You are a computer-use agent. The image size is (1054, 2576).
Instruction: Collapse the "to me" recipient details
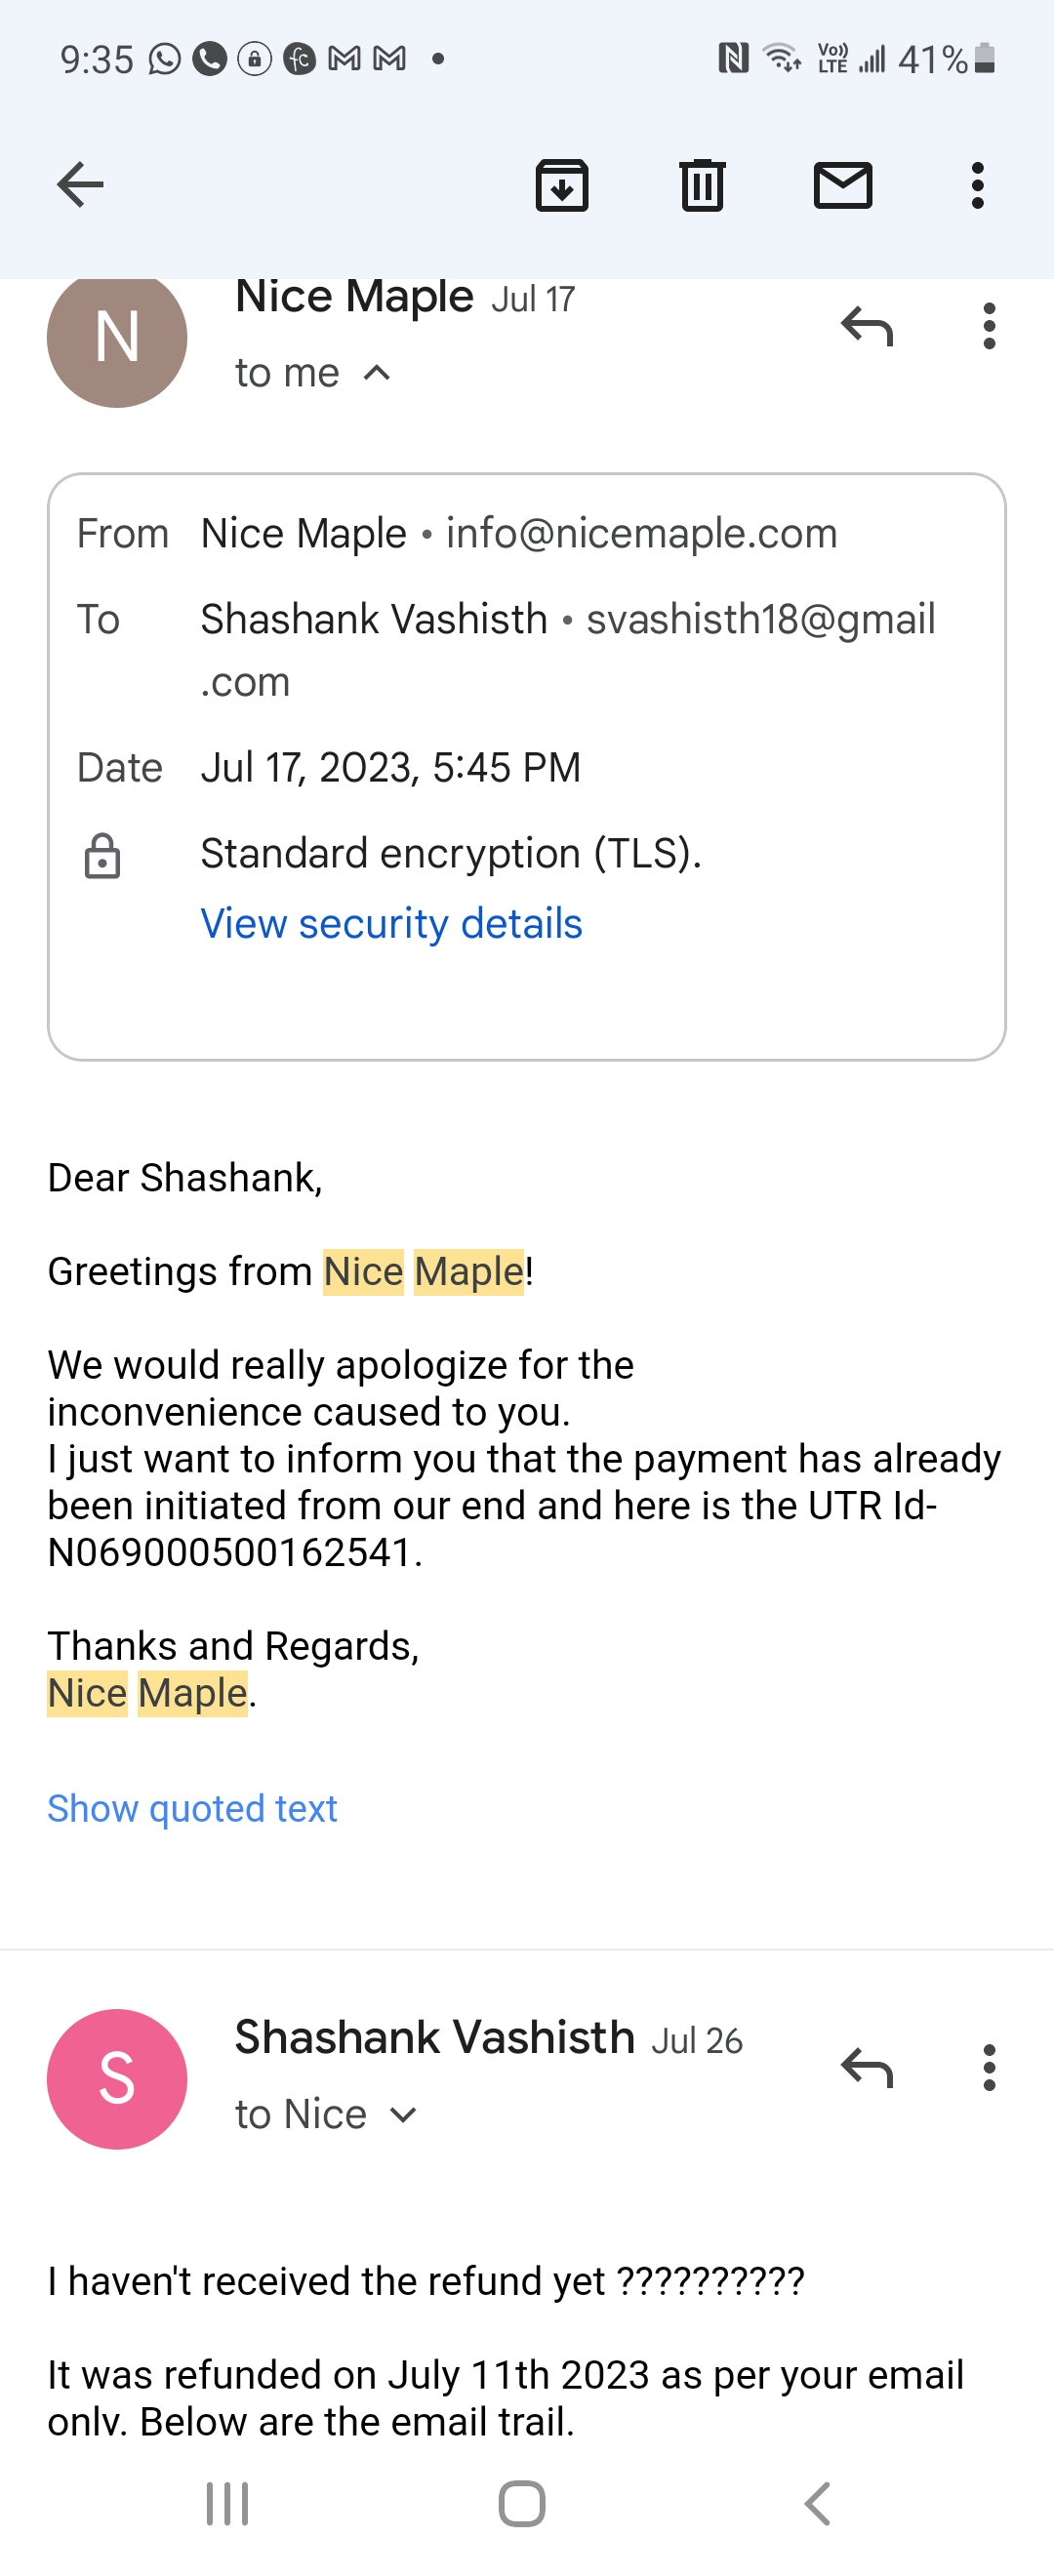click(377, 373)
